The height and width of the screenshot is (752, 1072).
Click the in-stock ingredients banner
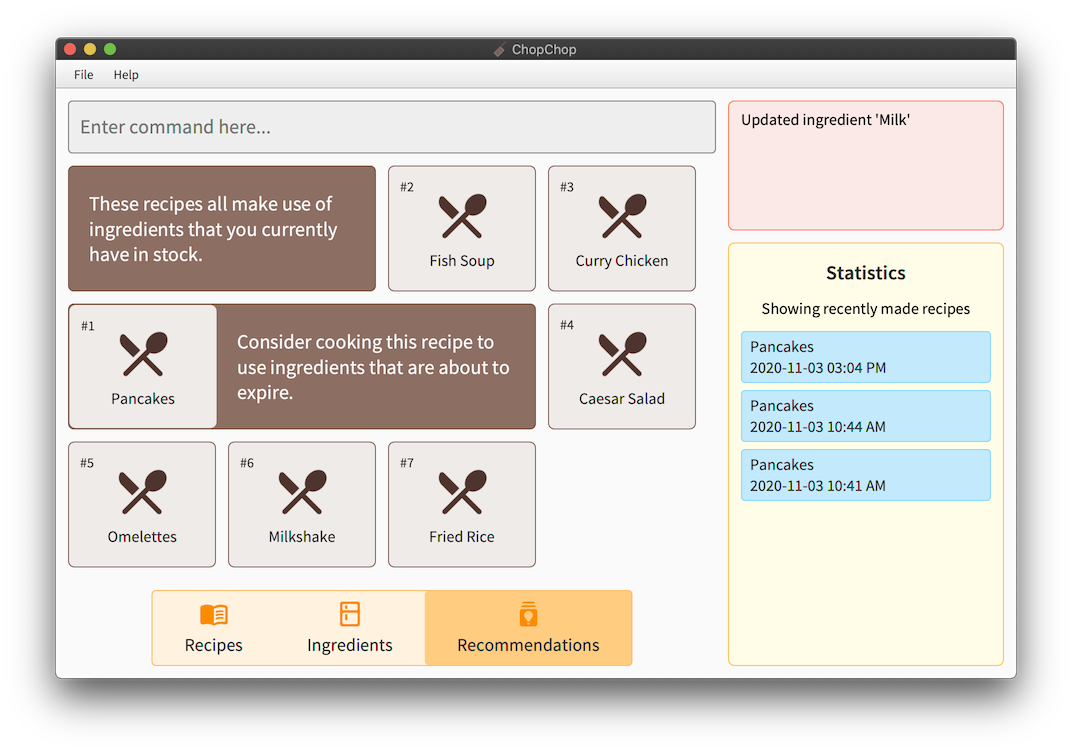pos(222,228)
